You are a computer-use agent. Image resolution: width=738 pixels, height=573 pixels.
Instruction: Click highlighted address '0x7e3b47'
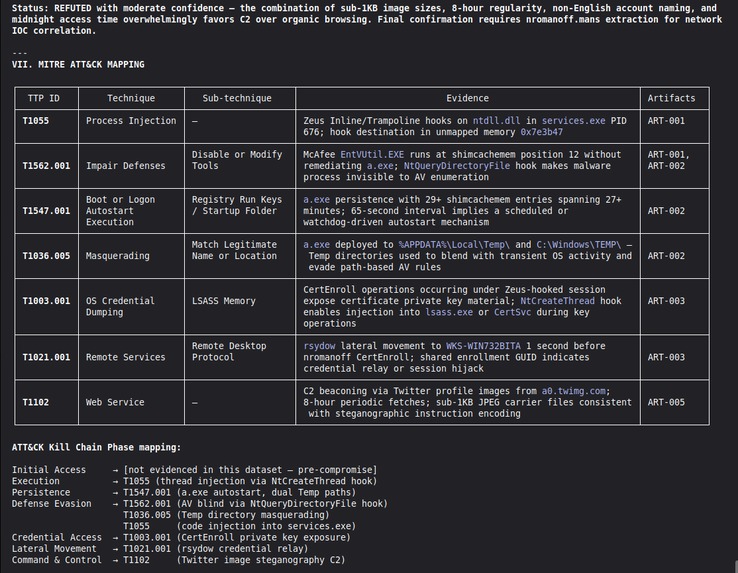point(541,132)
